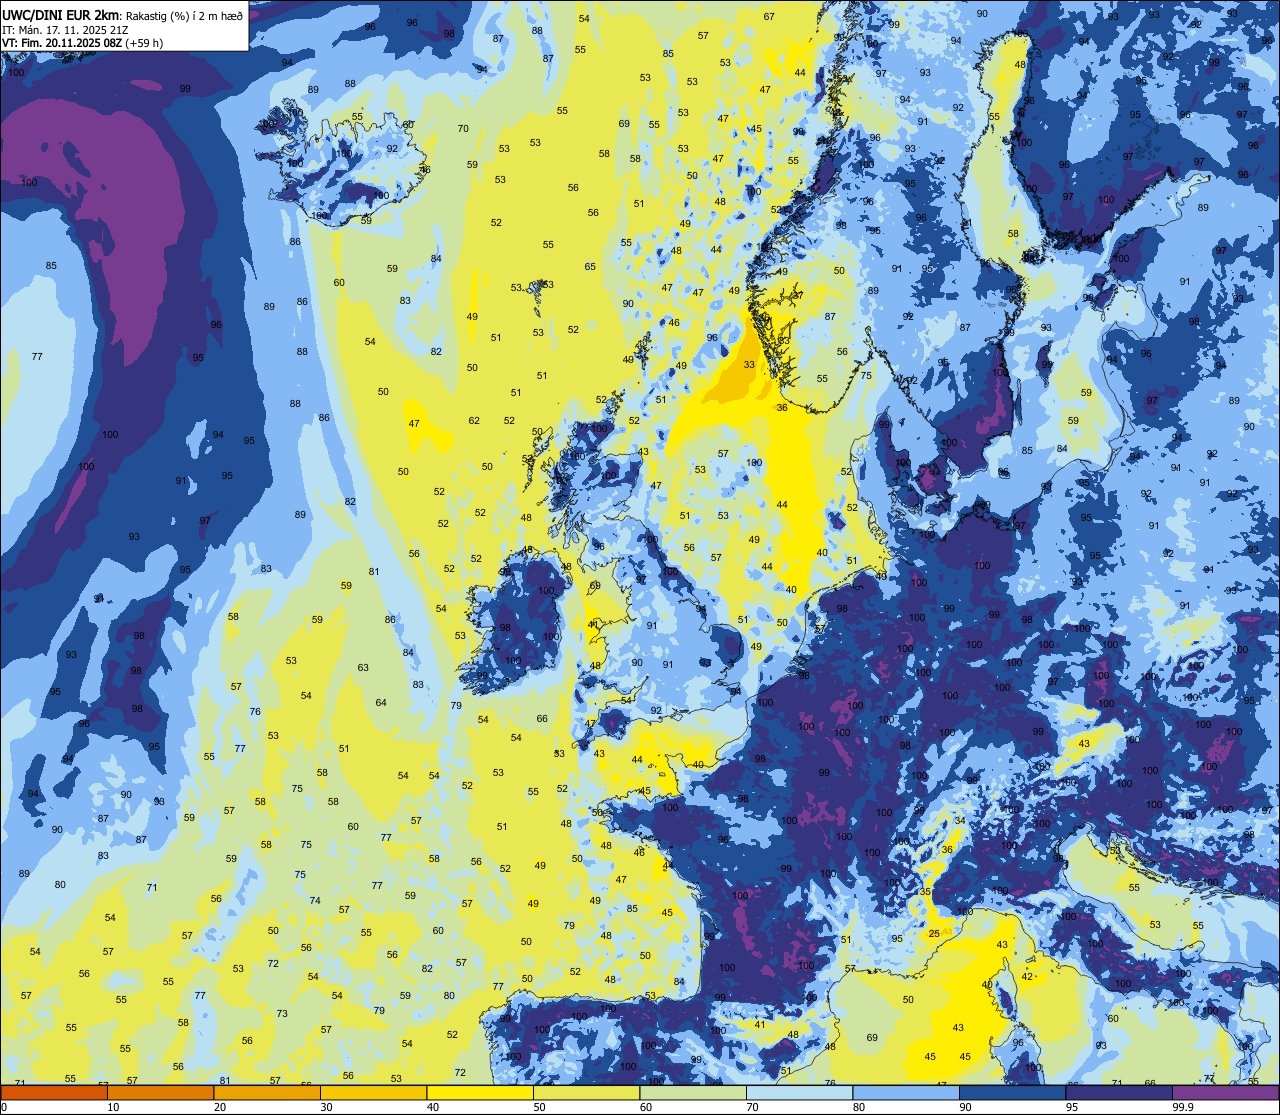Click the light orange 20–30 legend swatch
The image size is (1280, 1115).
coord(267,1093)
